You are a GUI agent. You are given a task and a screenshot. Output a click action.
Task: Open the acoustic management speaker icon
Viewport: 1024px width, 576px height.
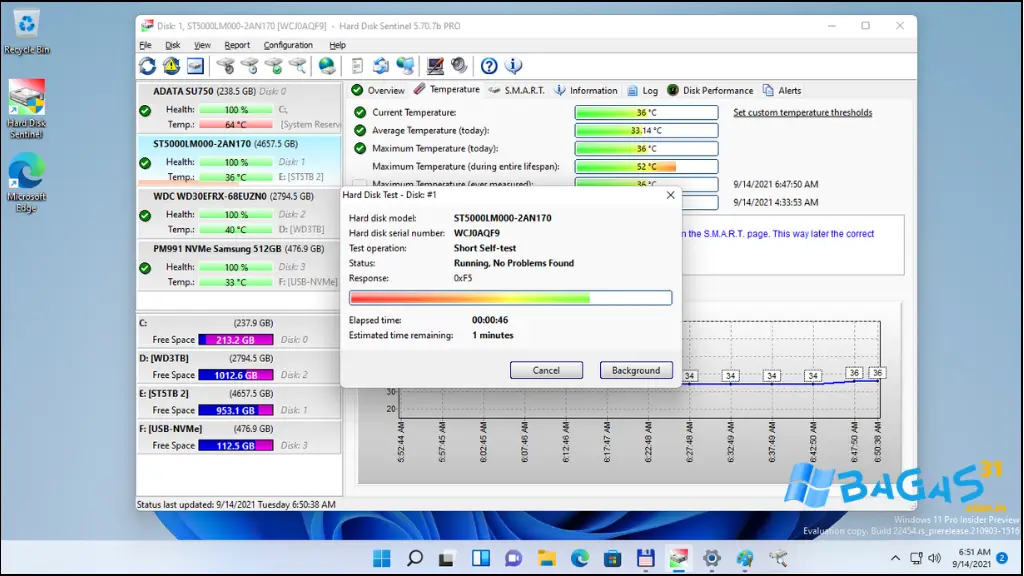click(x=459, y=65)
